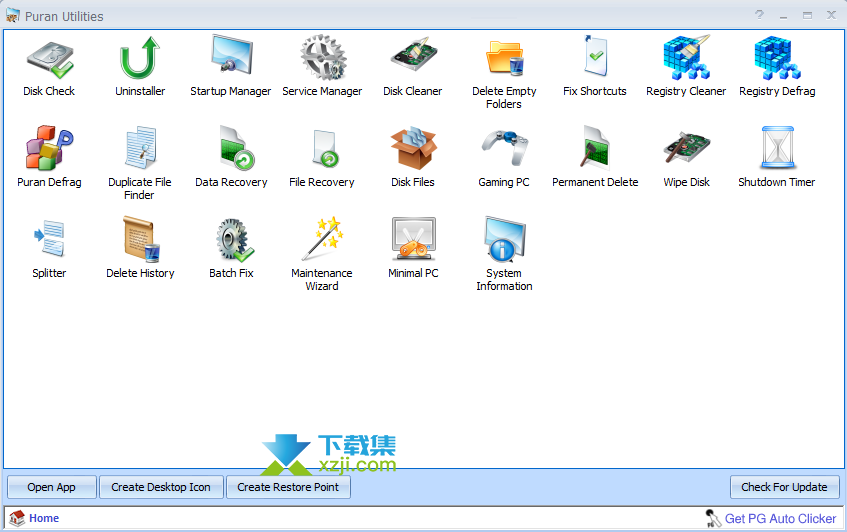The image size is (847, 532).
Task: Click the "Service Manager" label
Action: (x=322, y=91)
